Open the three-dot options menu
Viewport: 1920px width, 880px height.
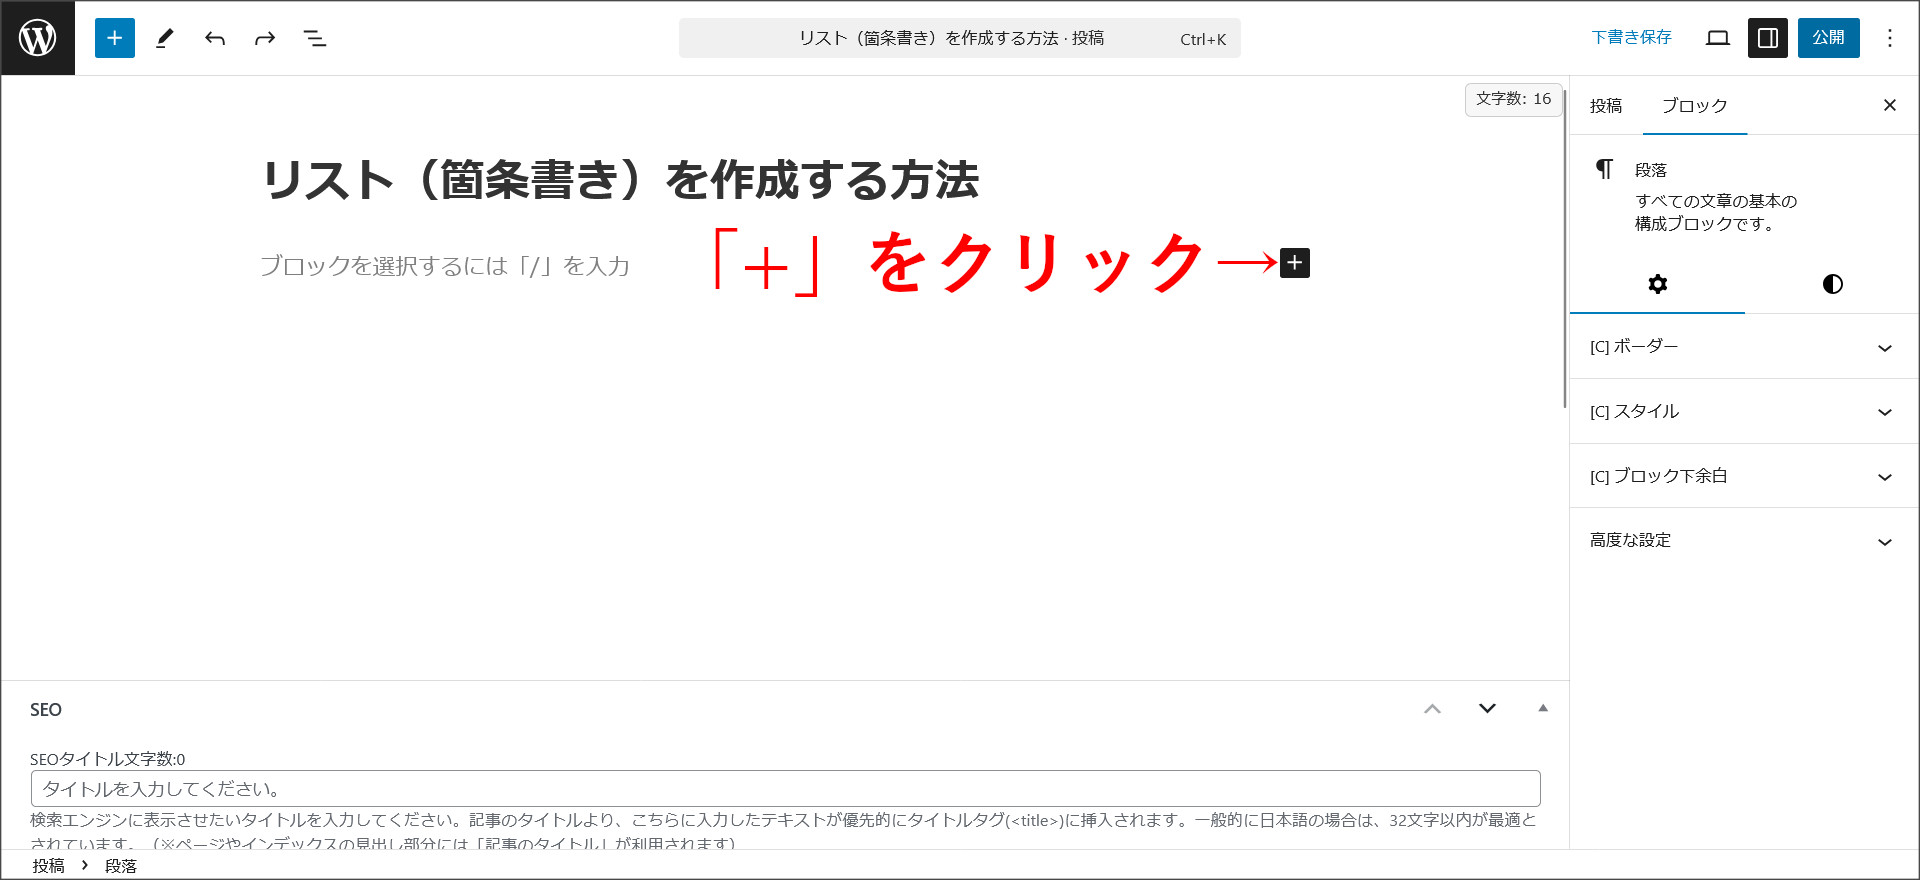[1889, 38]
